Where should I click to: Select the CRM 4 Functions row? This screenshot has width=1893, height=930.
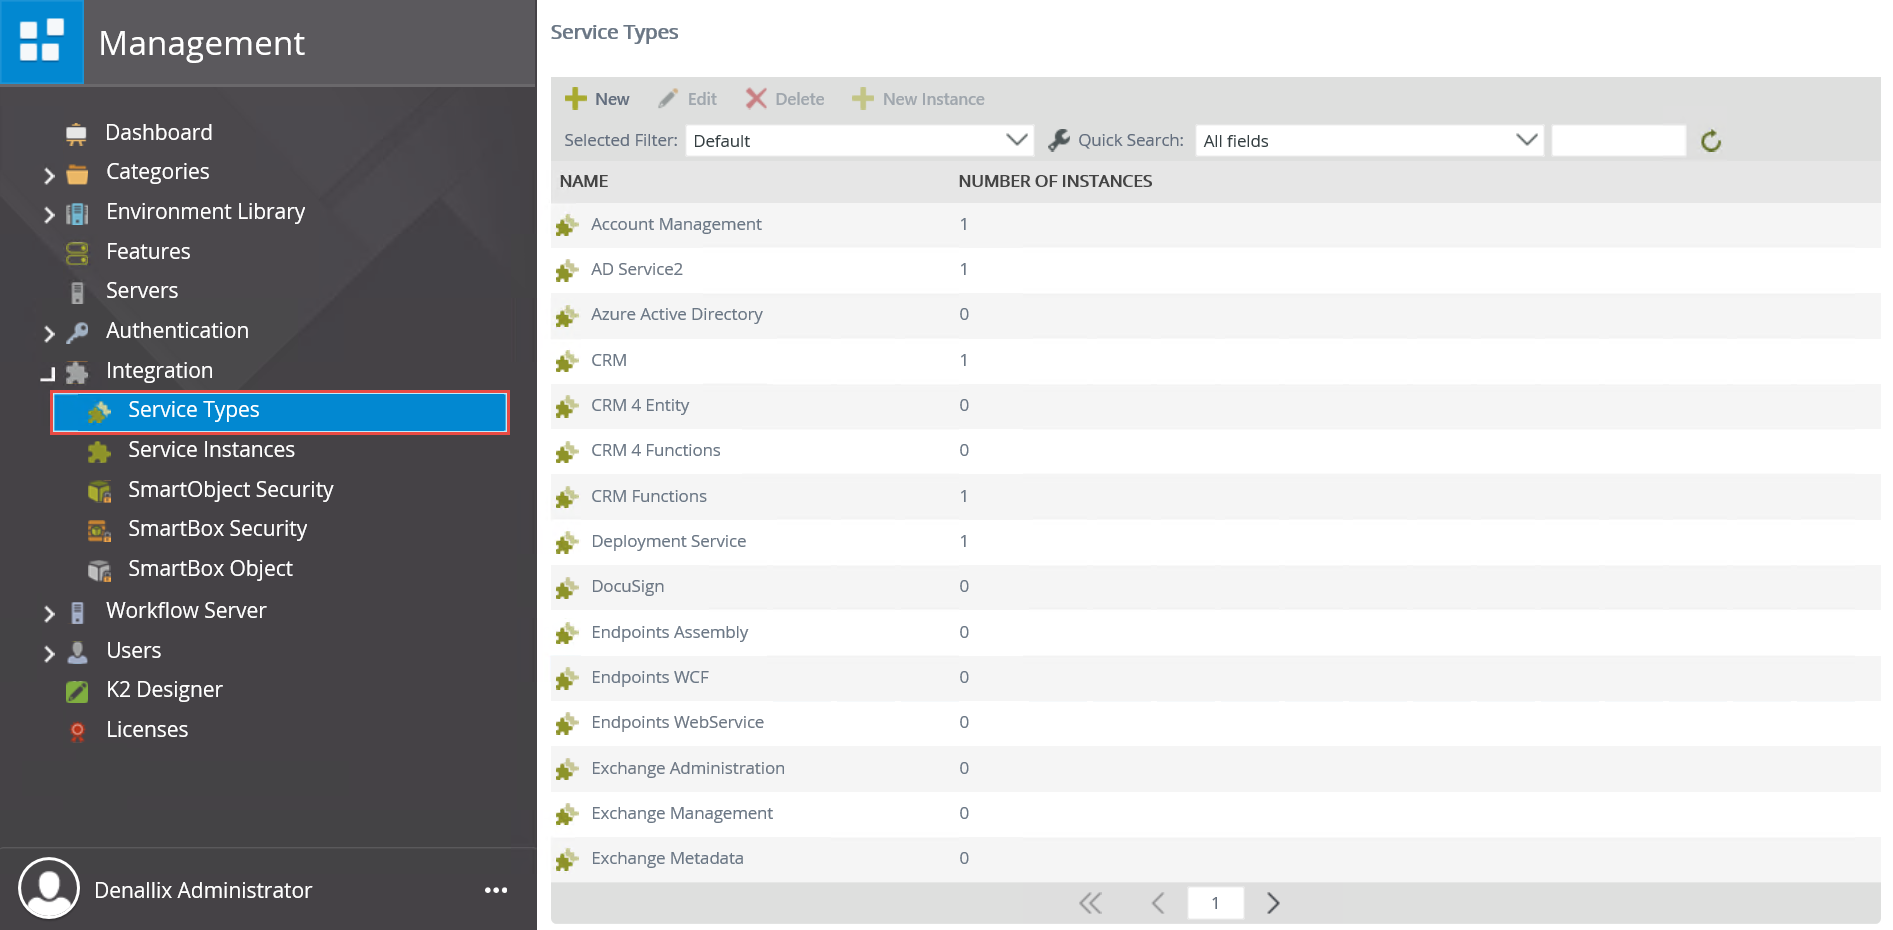1215,451
